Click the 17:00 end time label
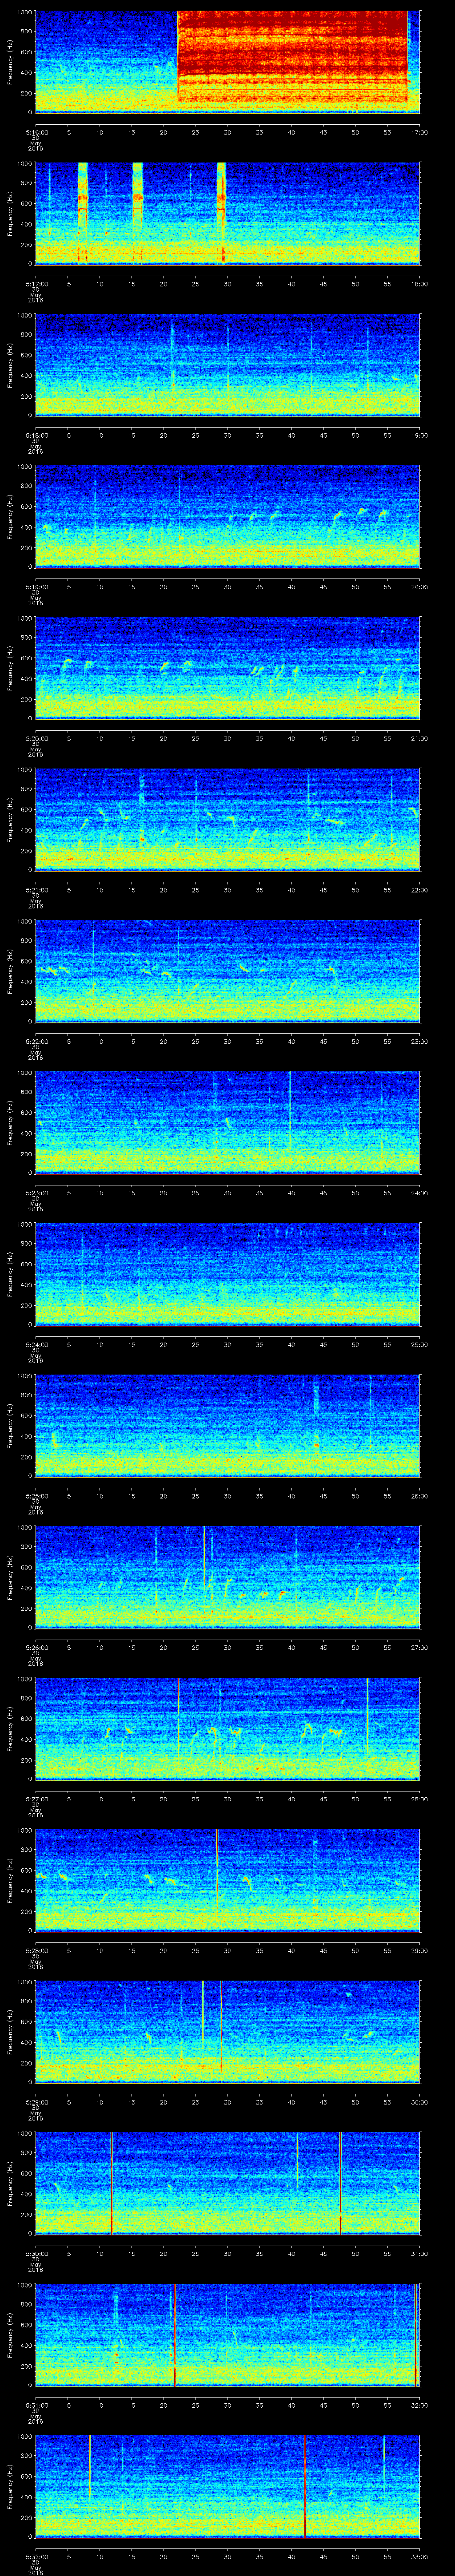 pos(419,132)
